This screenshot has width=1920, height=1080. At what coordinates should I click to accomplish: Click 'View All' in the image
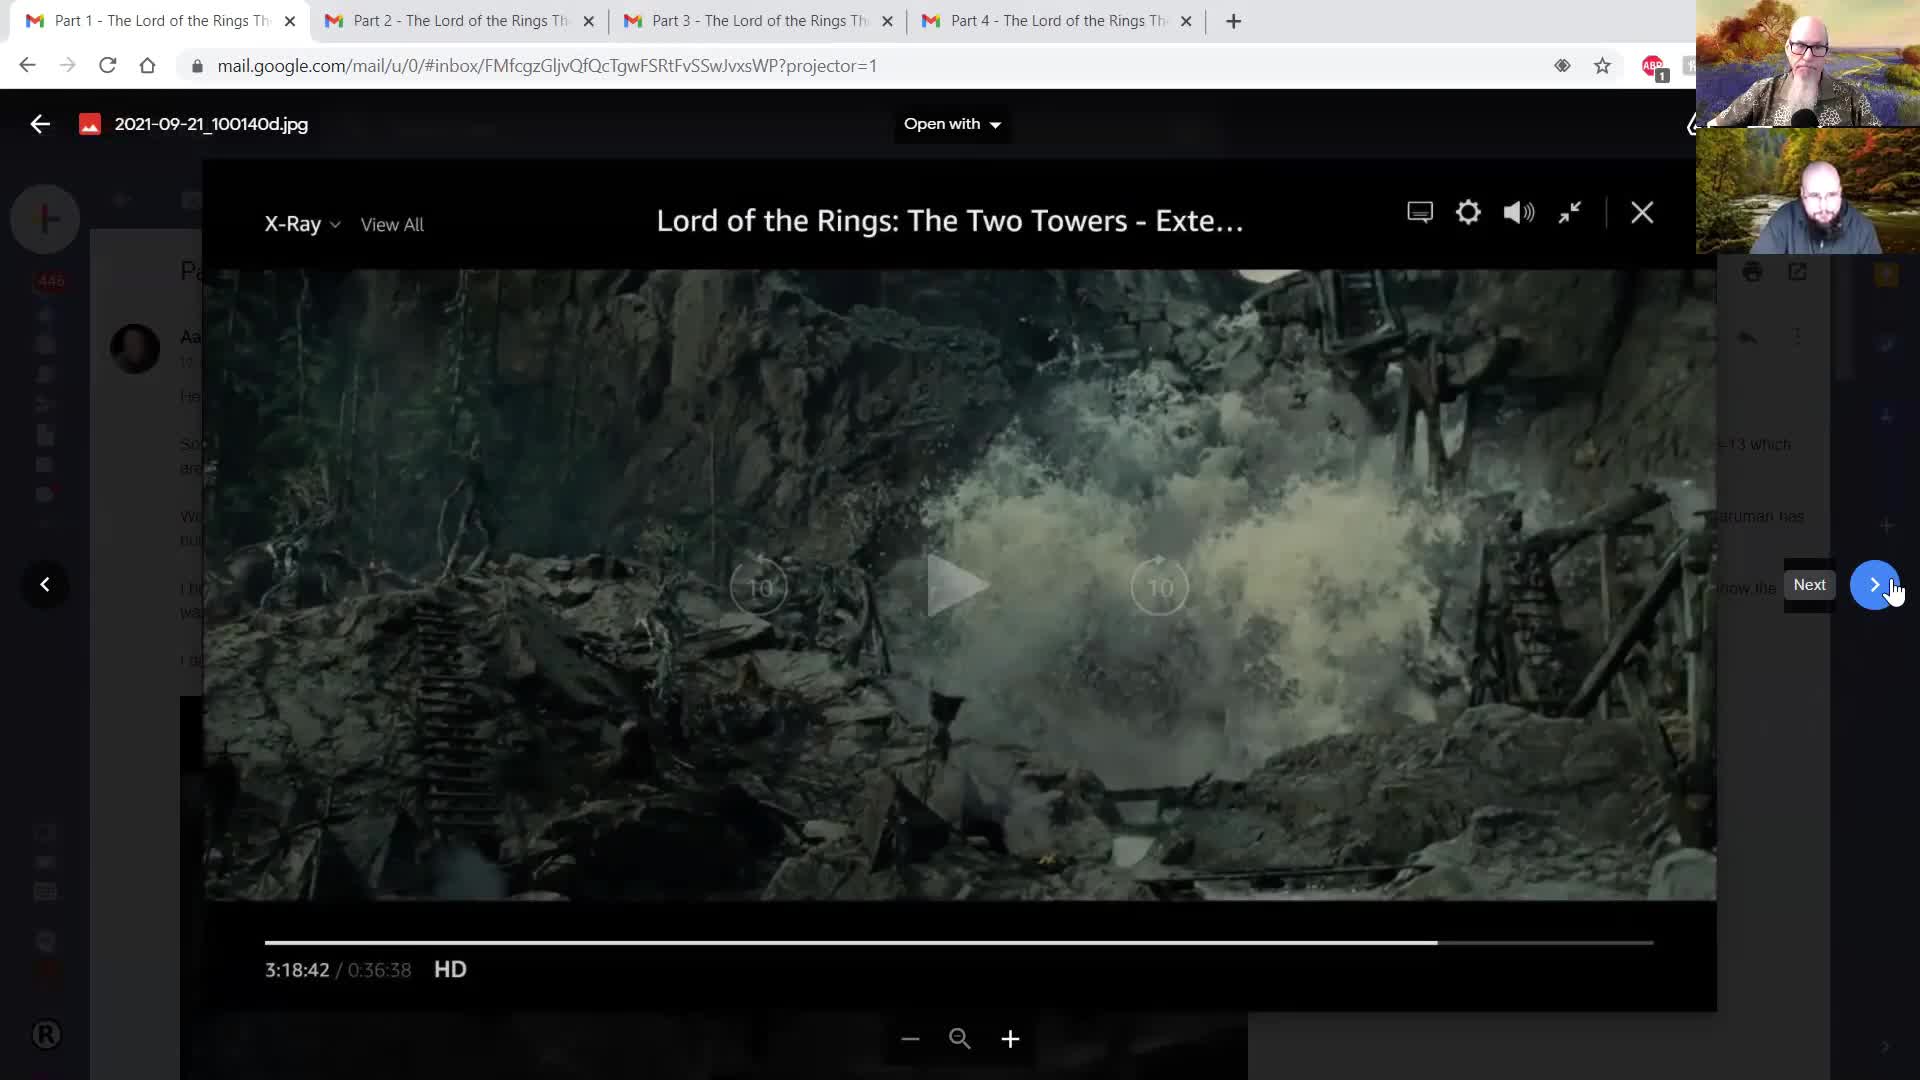click(x=392, y=225)
